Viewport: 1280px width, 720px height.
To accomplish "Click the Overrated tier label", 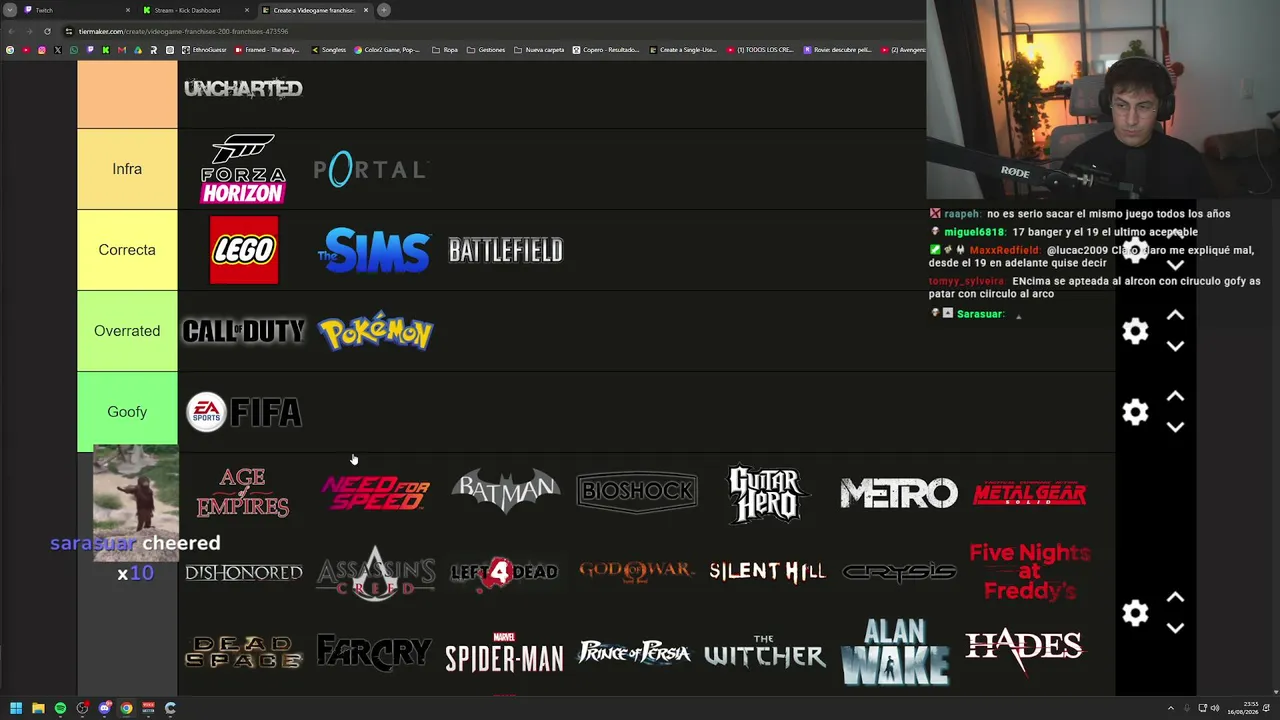I will click(127, 331).
